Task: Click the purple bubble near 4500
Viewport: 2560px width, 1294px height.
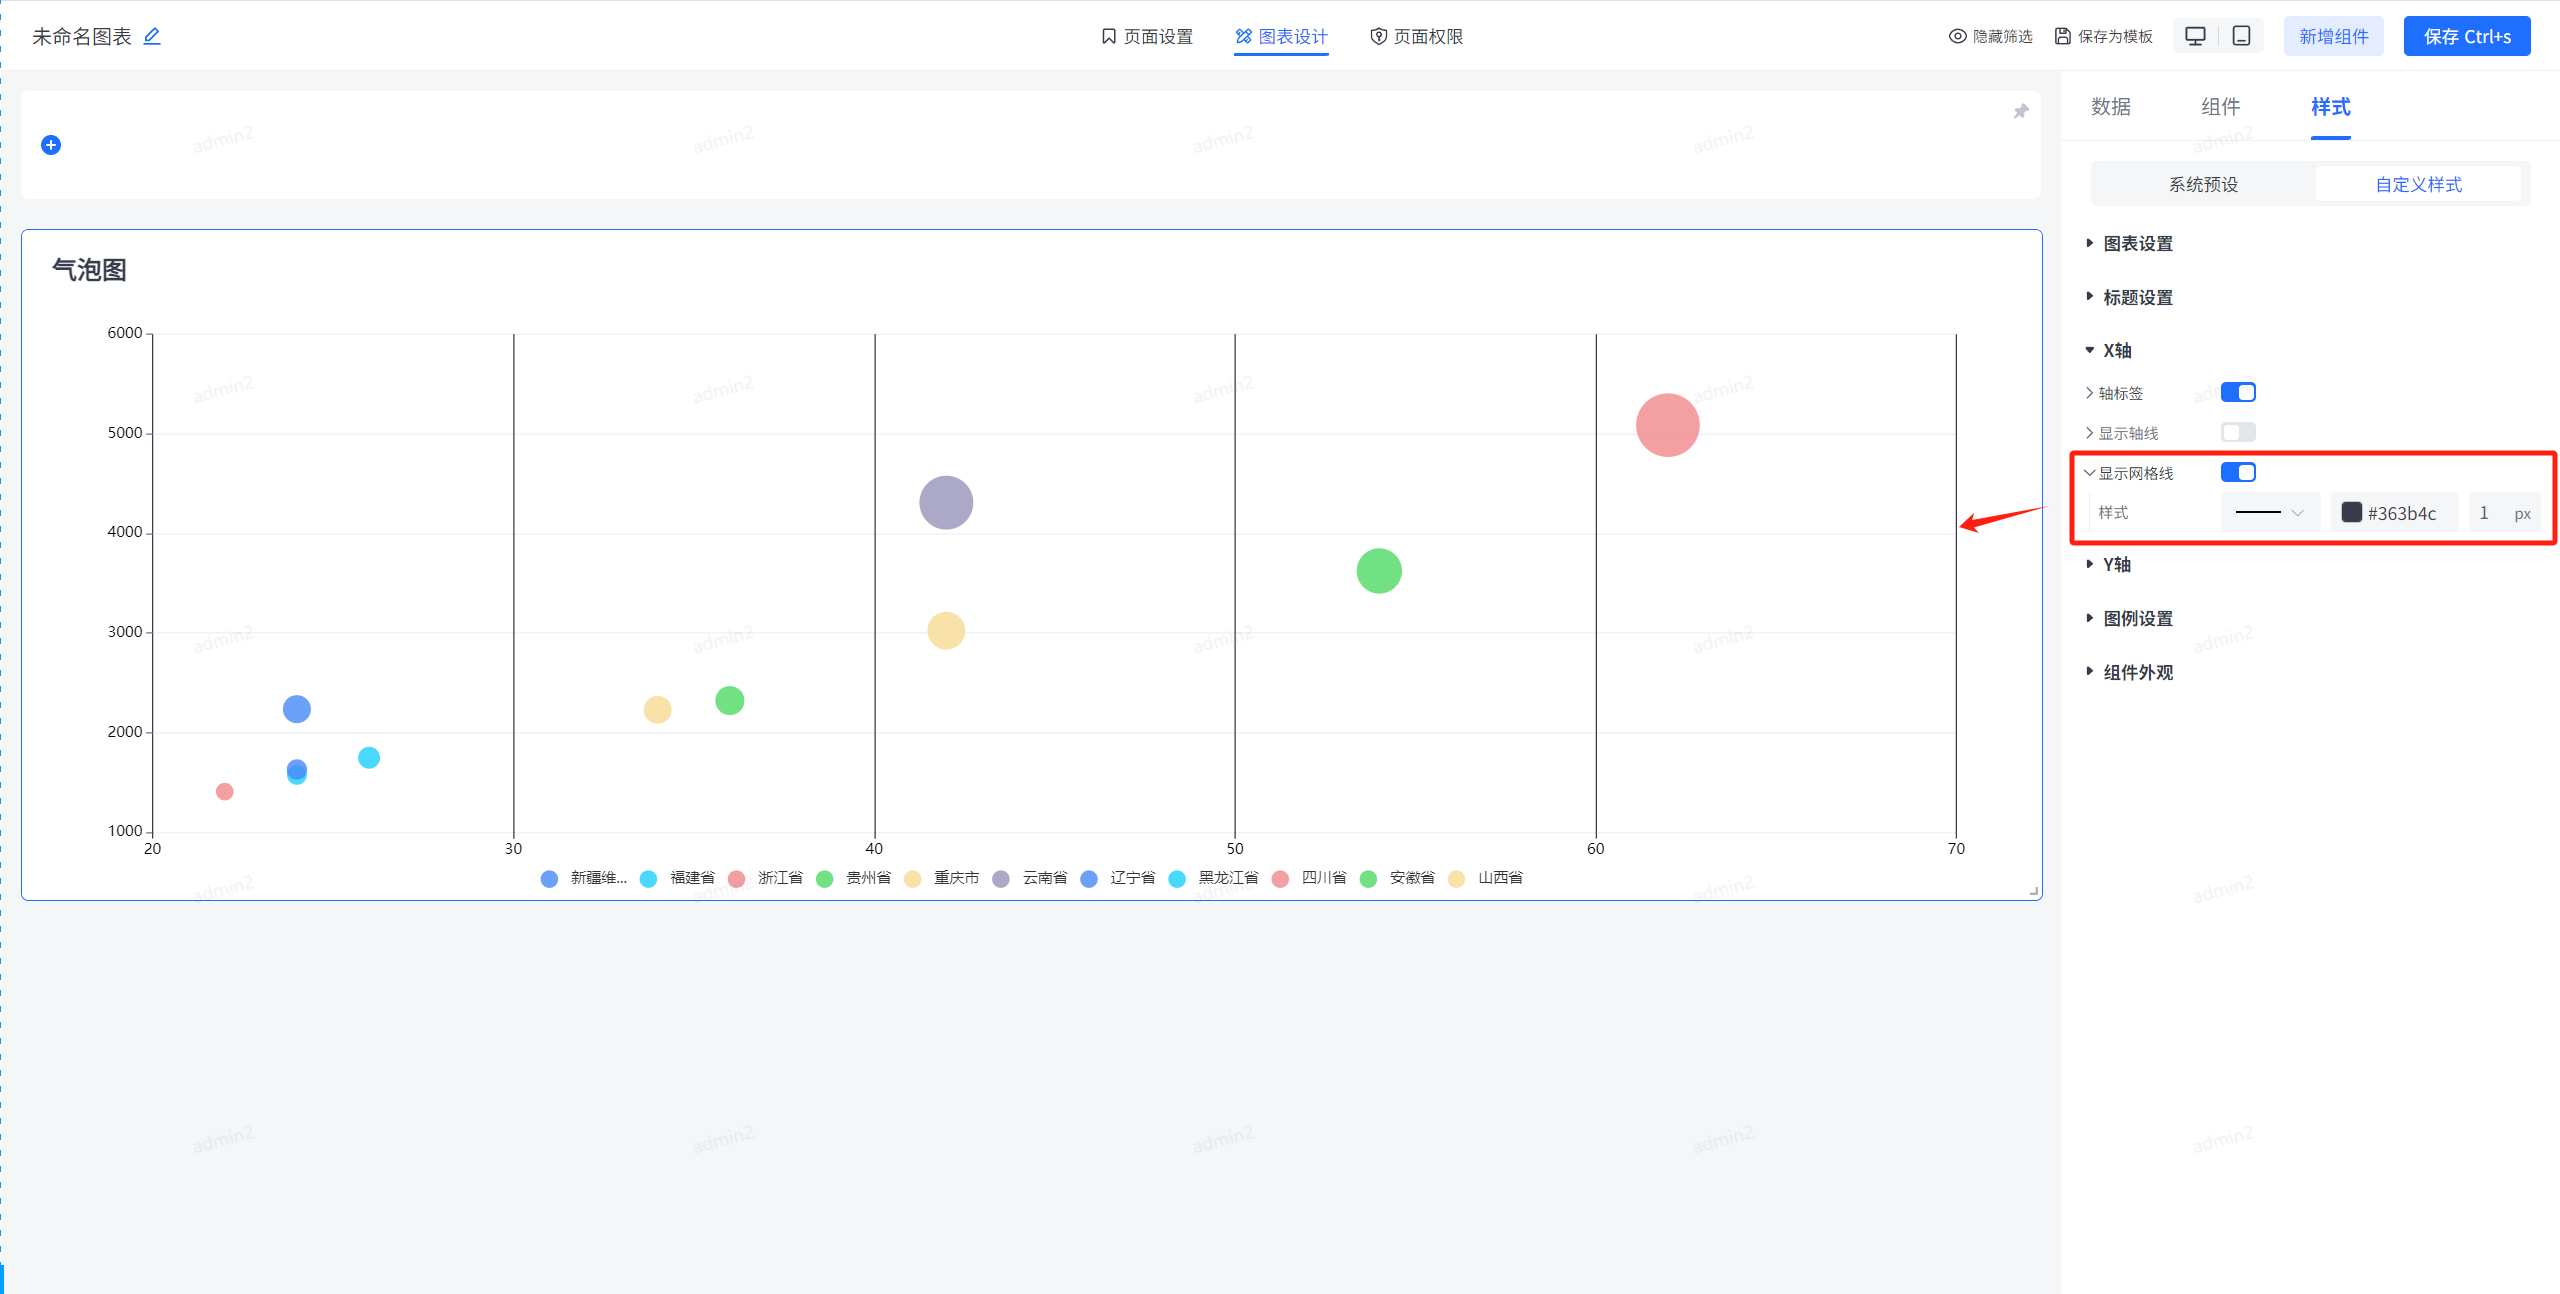Action: tap(946, 502)
